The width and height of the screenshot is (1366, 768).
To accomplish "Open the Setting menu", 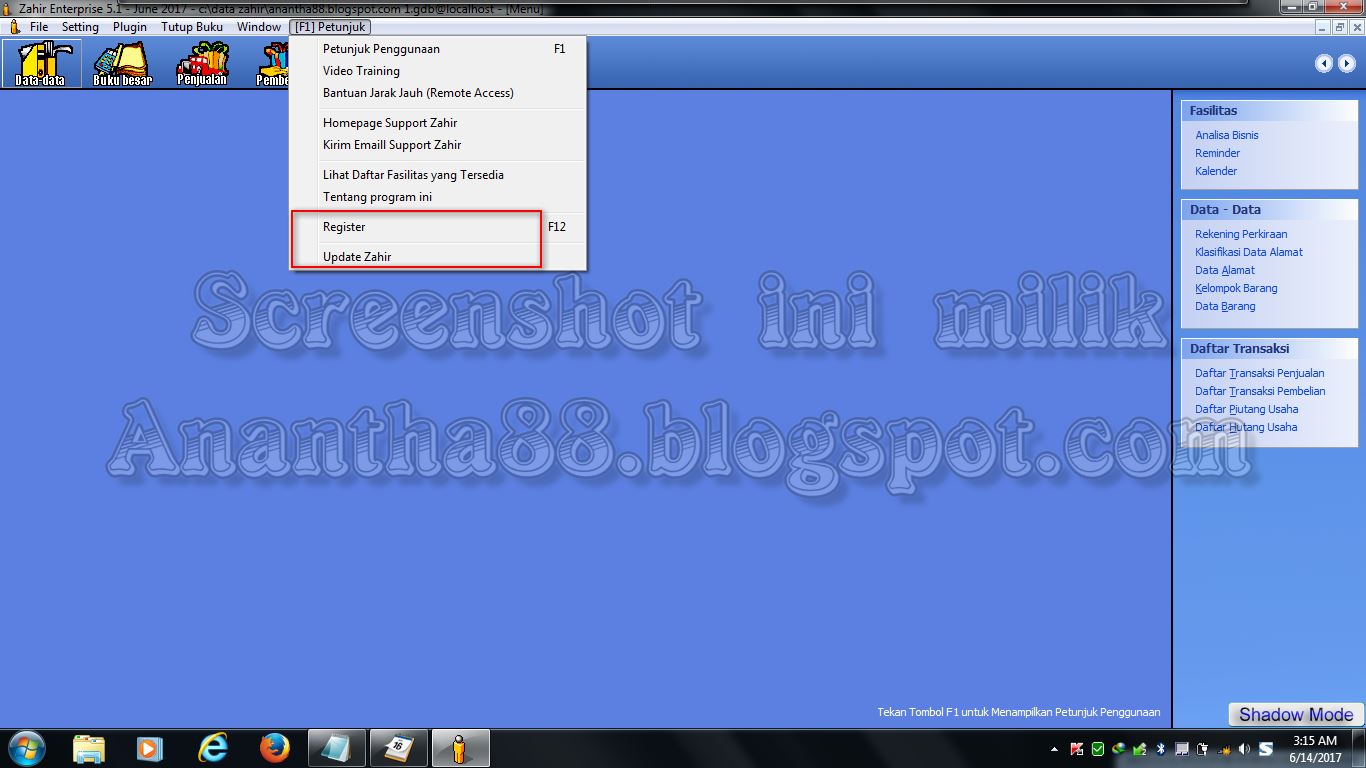I will [80, 27].
